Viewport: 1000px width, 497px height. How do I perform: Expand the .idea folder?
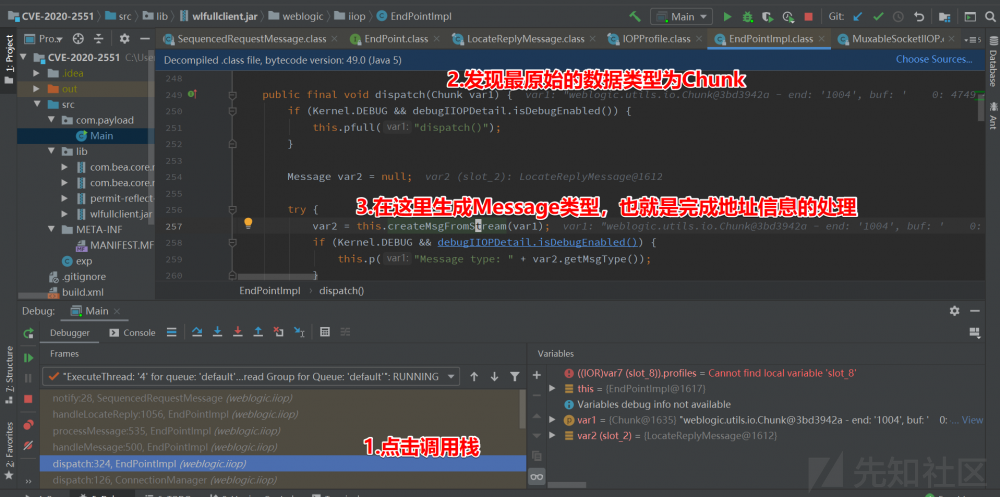[37, 73]
